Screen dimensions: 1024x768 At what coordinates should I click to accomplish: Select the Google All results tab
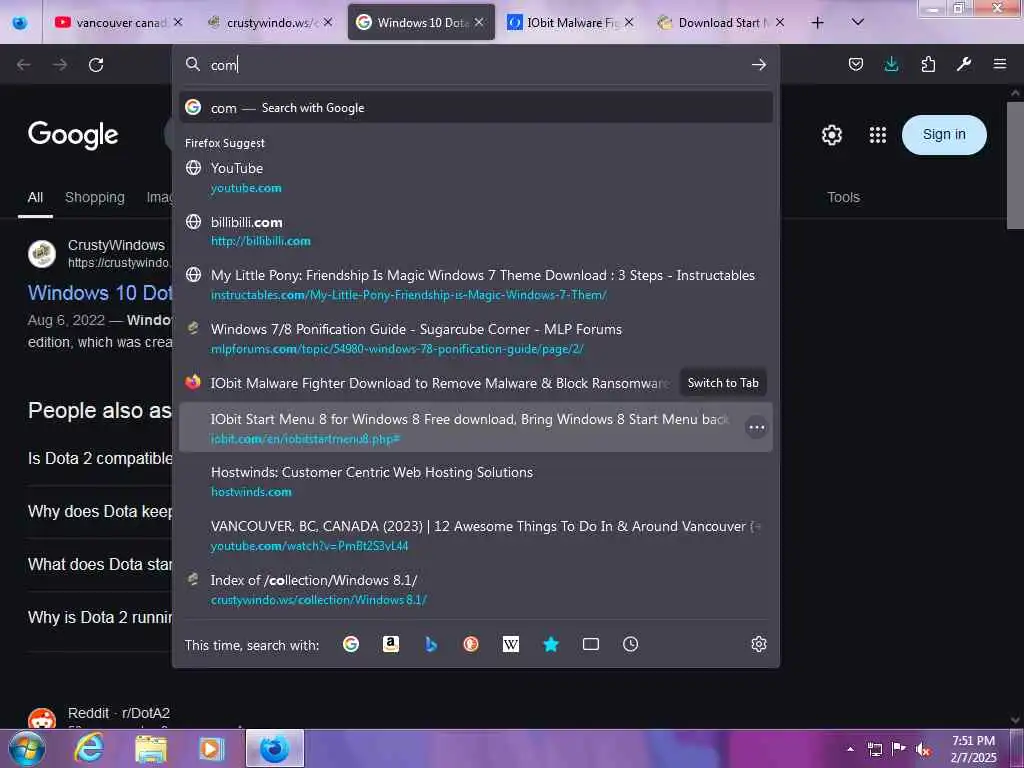point(35,197)
